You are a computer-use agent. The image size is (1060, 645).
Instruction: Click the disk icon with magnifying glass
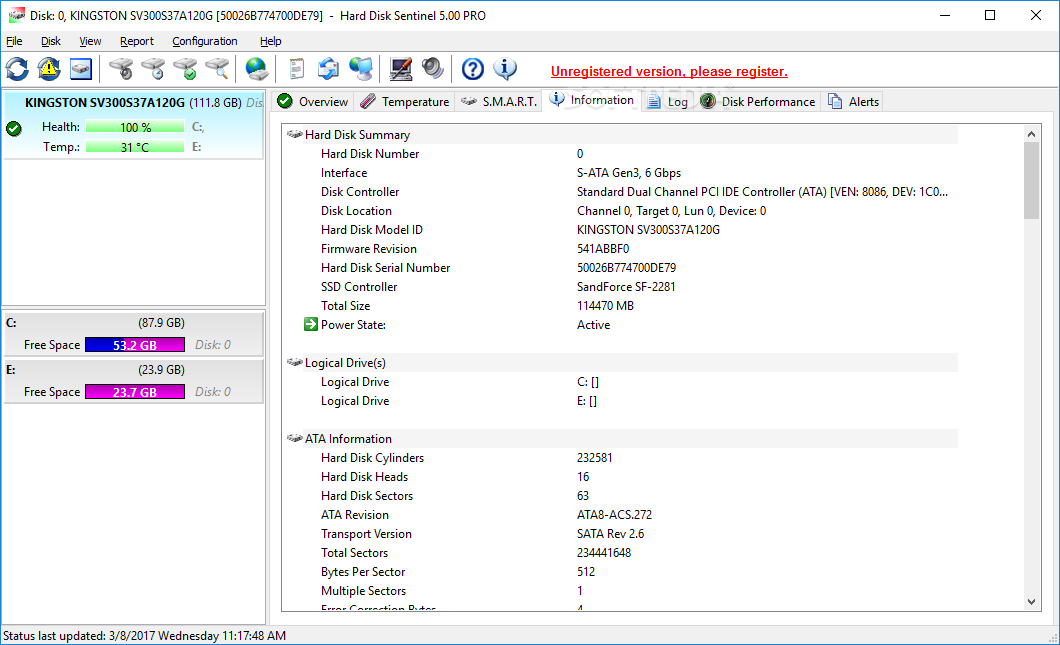pyautogui.click(x=217, y=69)
